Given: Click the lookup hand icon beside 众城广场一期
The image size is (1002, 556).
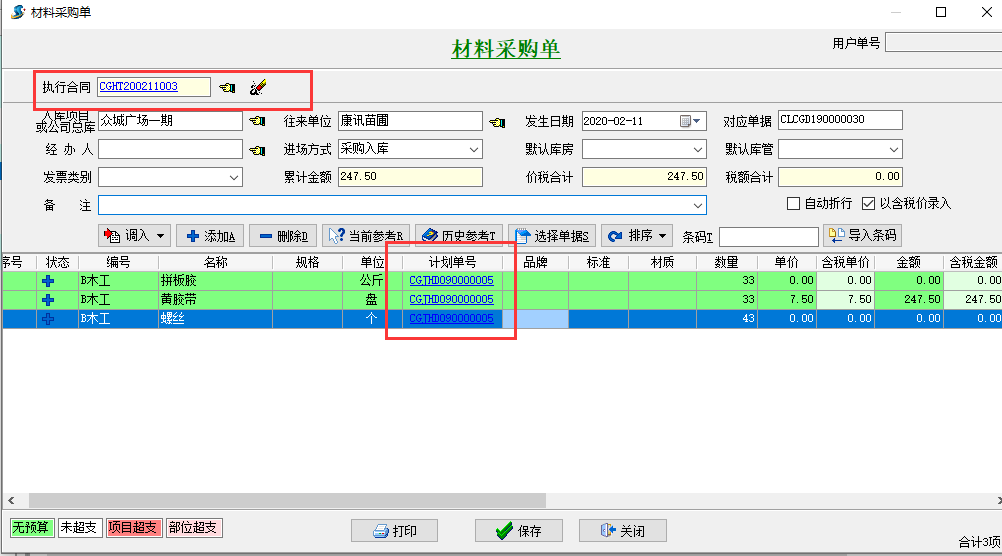Looking at the screenshot, I should [x=257, y=122].
